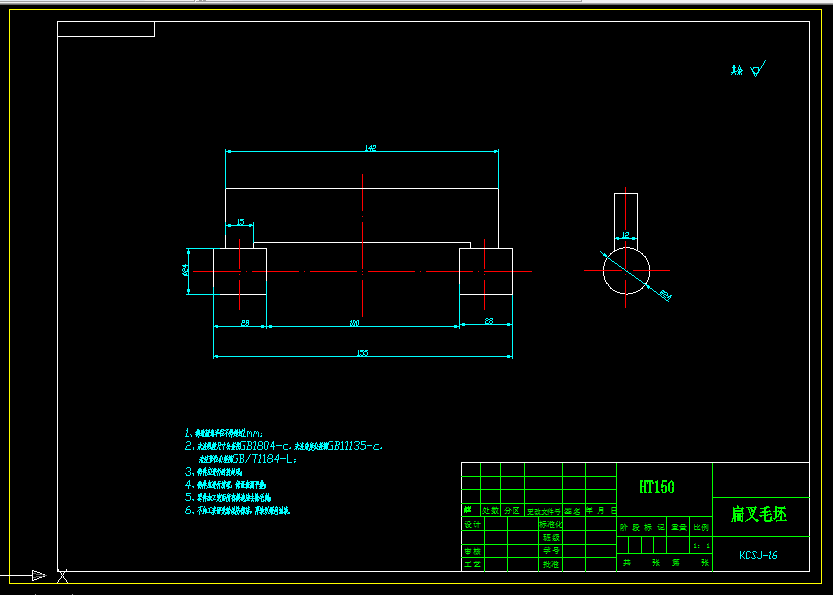This screenshot has height=595, width=833.
Task: Click the 标准化 label in title block
Action: click(551, 524)
